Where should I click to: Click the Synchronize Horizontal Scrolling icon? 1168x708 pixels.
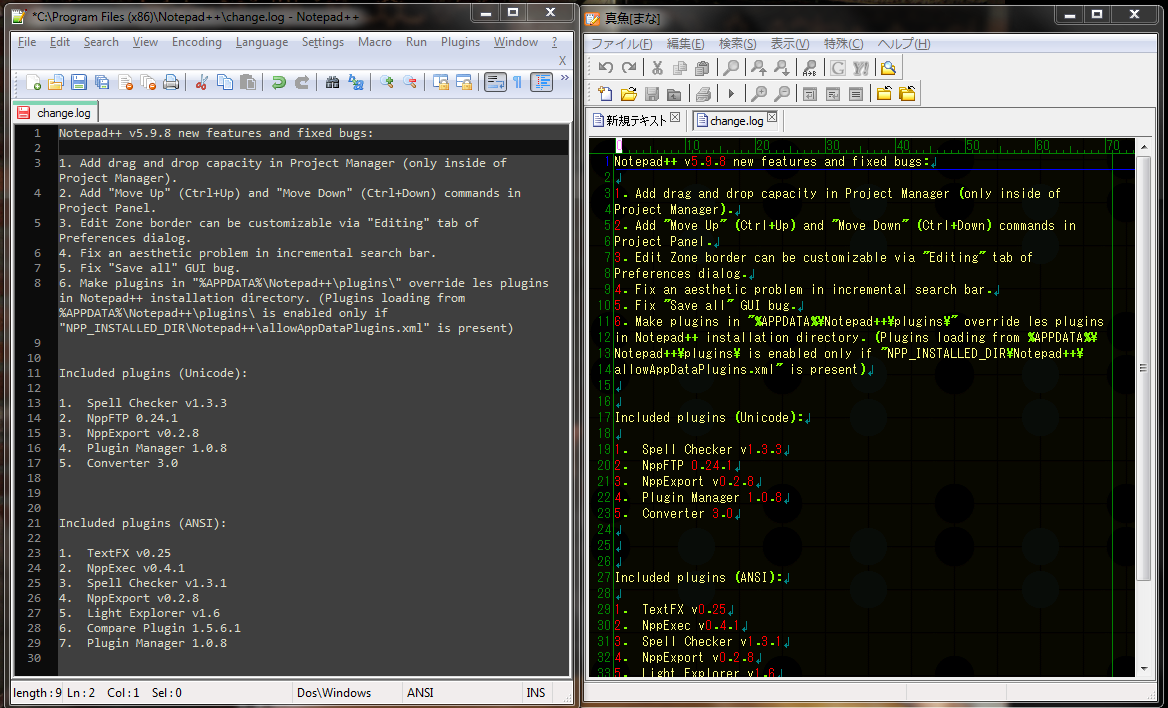click(x=463, y=82)
